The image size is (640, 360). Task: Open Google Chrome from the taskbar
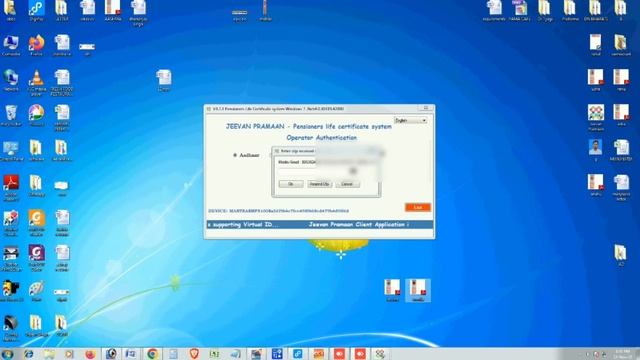[x=152, y=354]
